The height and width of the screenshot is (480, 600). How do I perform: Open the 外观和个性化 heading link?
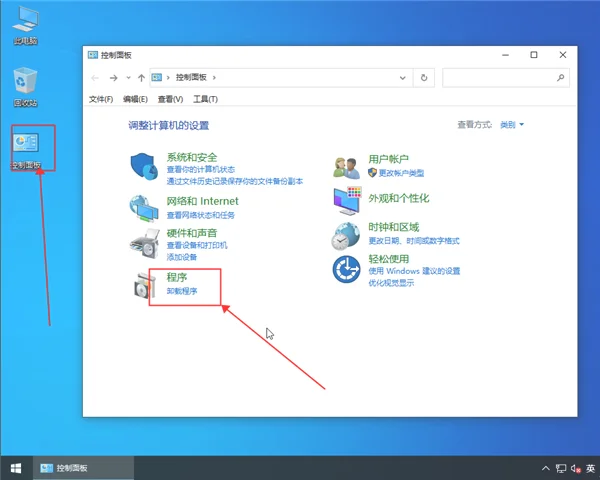pyautogui.click(x=399, y=198)
